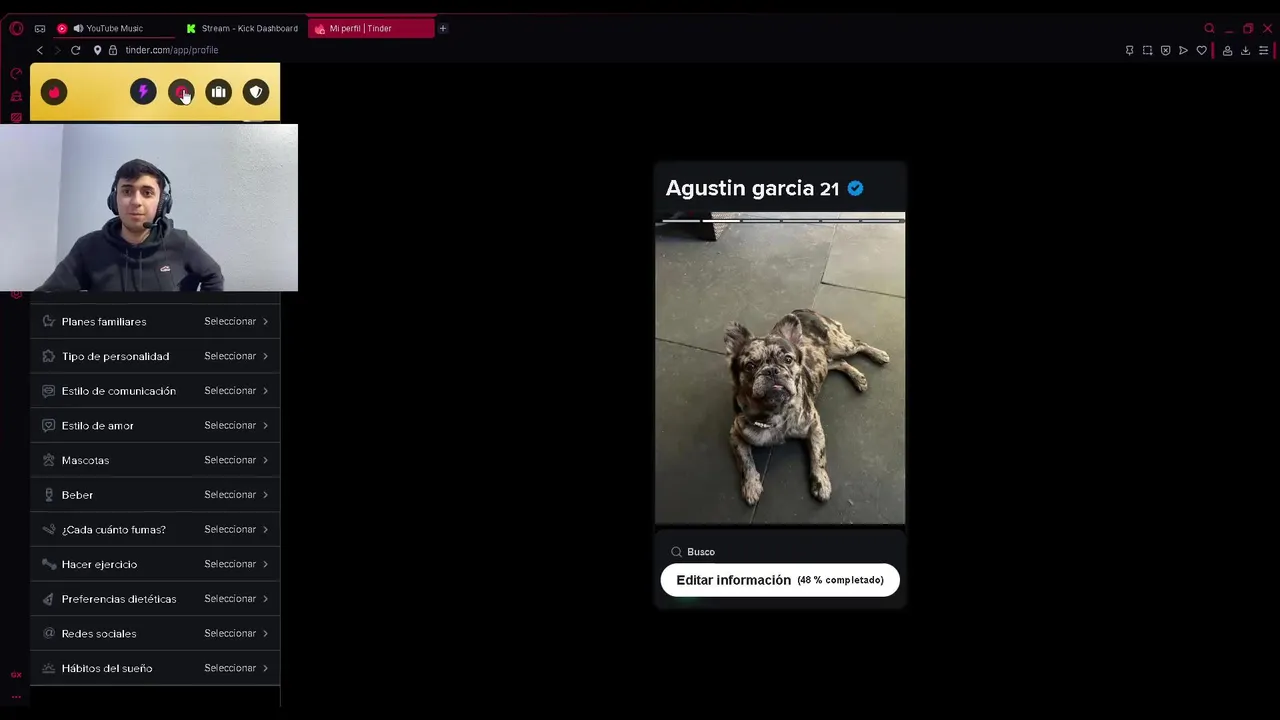
Task: Open a new browser tab
Action: [443, 28]
